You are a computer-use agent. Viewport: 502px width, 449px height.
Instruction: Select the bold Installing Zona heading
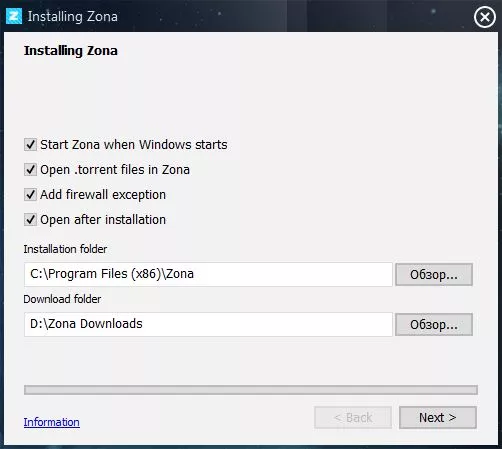click(71, 51)
